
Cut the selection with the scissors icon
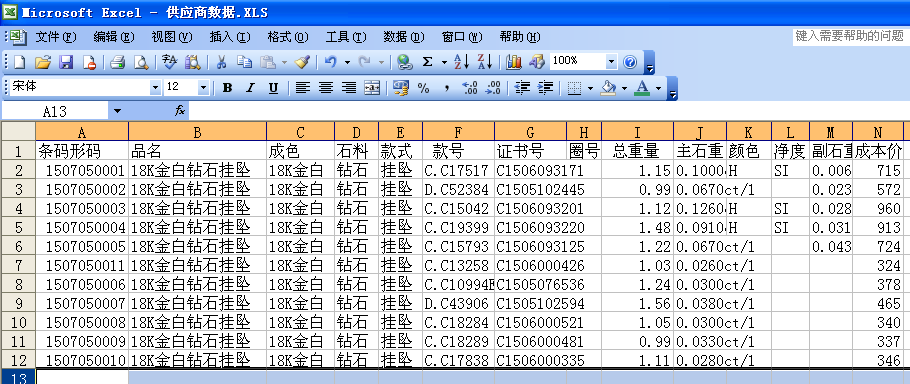point(221,62)
